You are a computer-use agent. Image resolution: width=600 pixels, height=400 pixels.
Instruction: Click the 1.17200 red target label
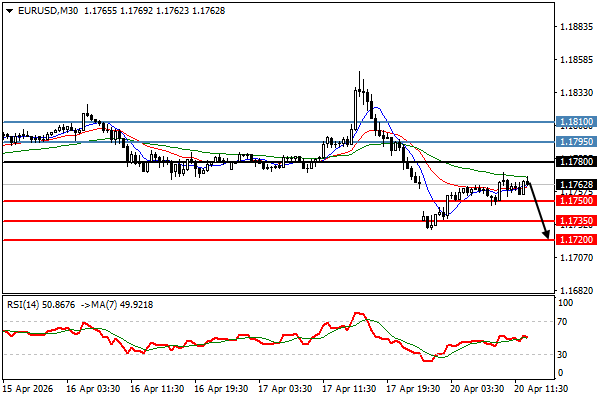point(575,240)
